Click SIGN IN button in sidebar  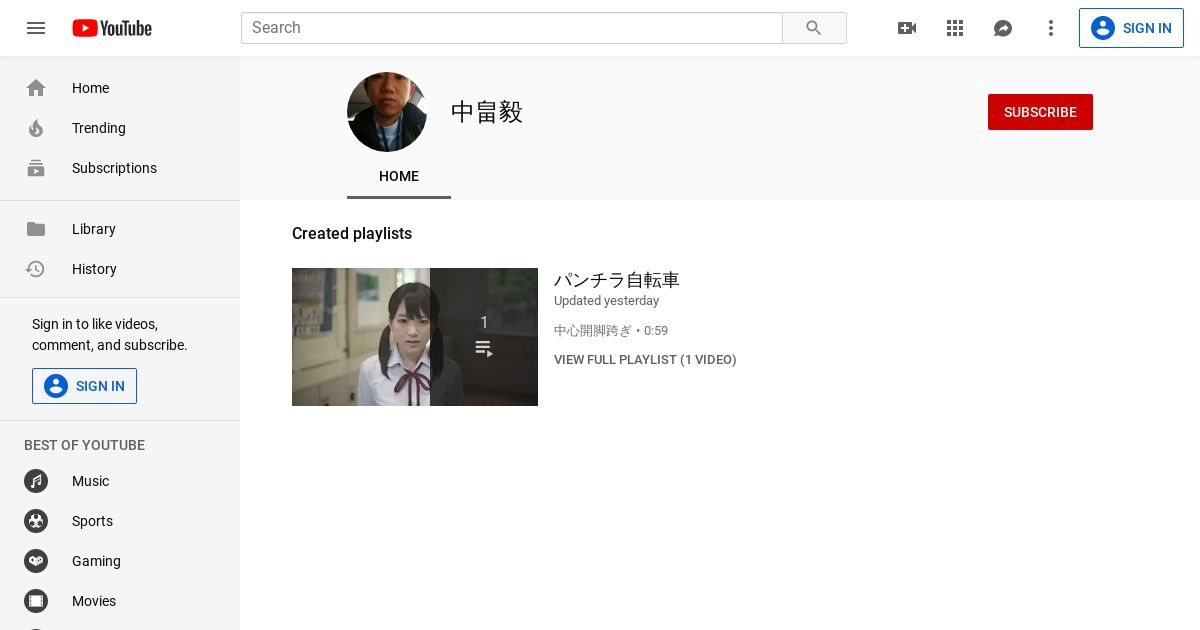point(84,386)
